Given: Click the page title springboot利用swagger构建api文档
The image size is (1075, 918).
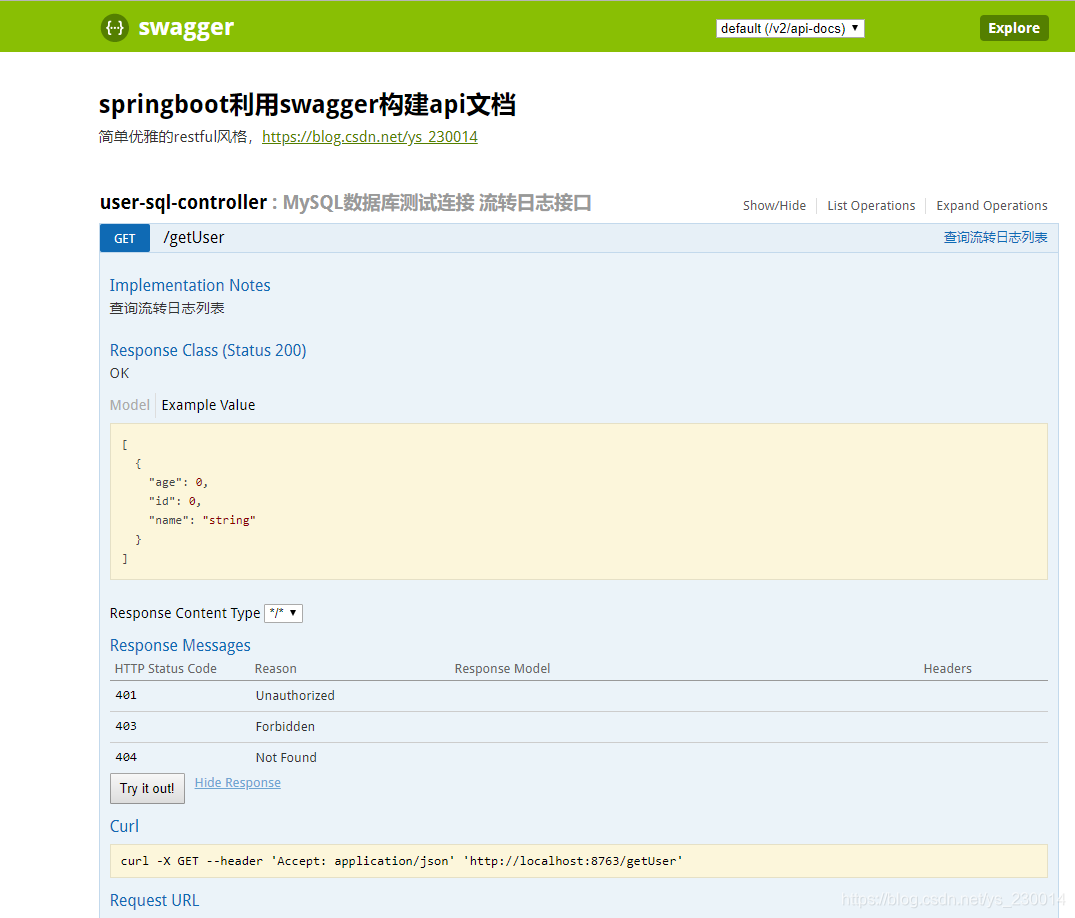Looking at the screenshot, I should pos(306,105).
